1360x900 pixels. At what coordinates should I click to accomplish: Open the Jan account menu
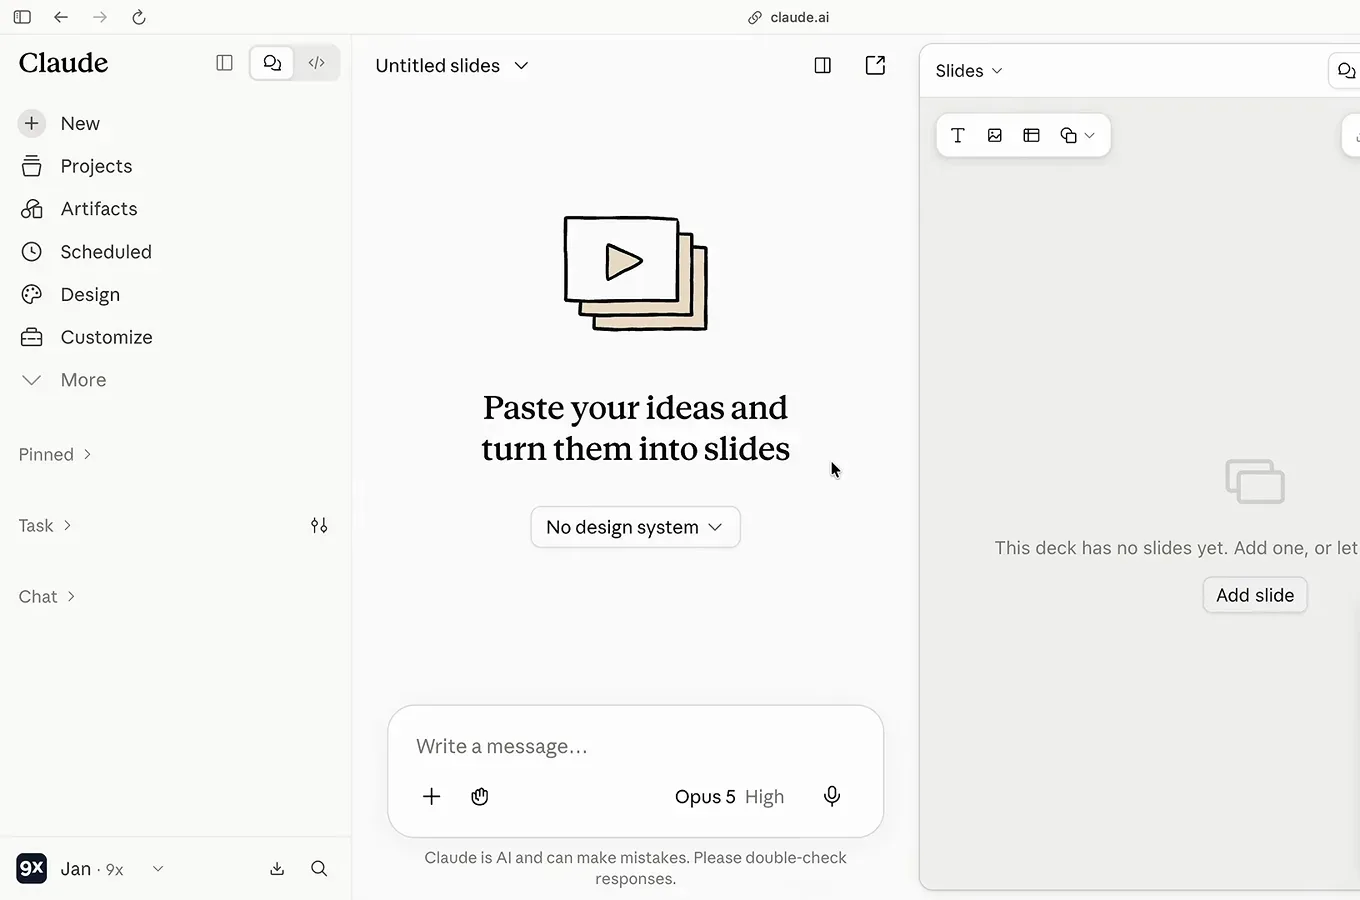click(90, 869)
